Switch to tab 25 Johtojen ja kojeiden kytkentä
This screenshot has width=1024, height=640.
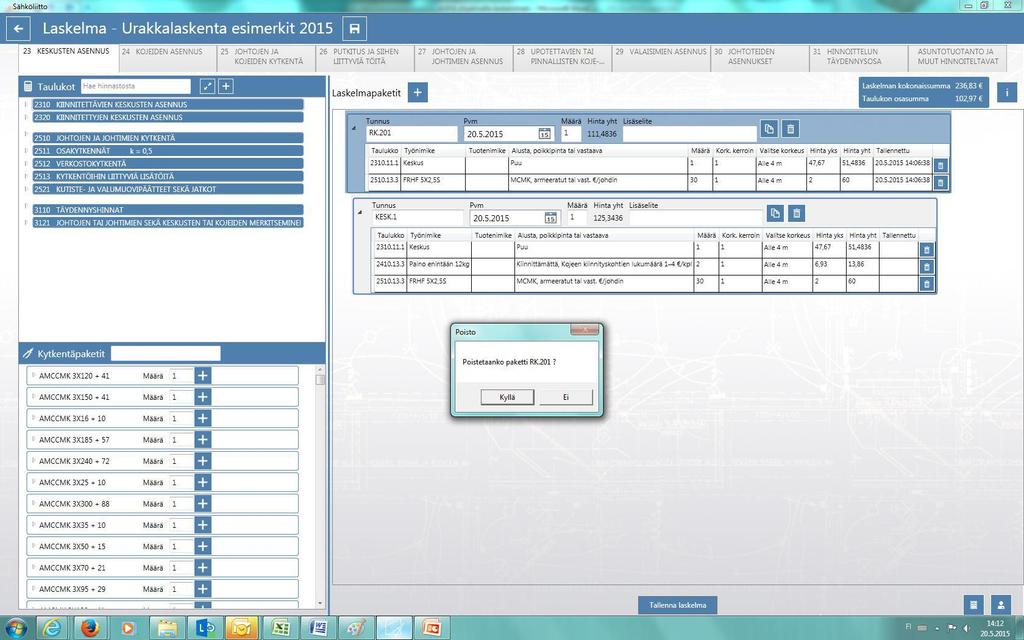click(267, 57)
